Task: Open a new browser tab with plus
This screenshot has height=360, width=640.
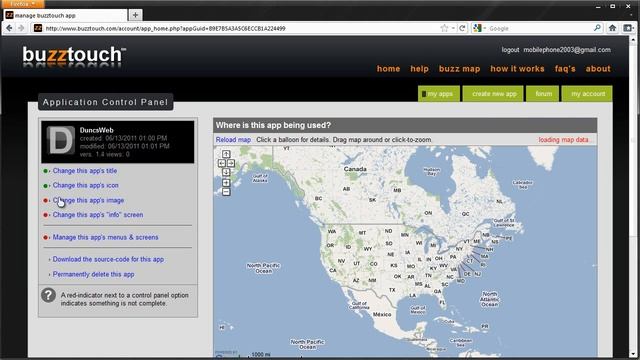Action: click(135, 15)
